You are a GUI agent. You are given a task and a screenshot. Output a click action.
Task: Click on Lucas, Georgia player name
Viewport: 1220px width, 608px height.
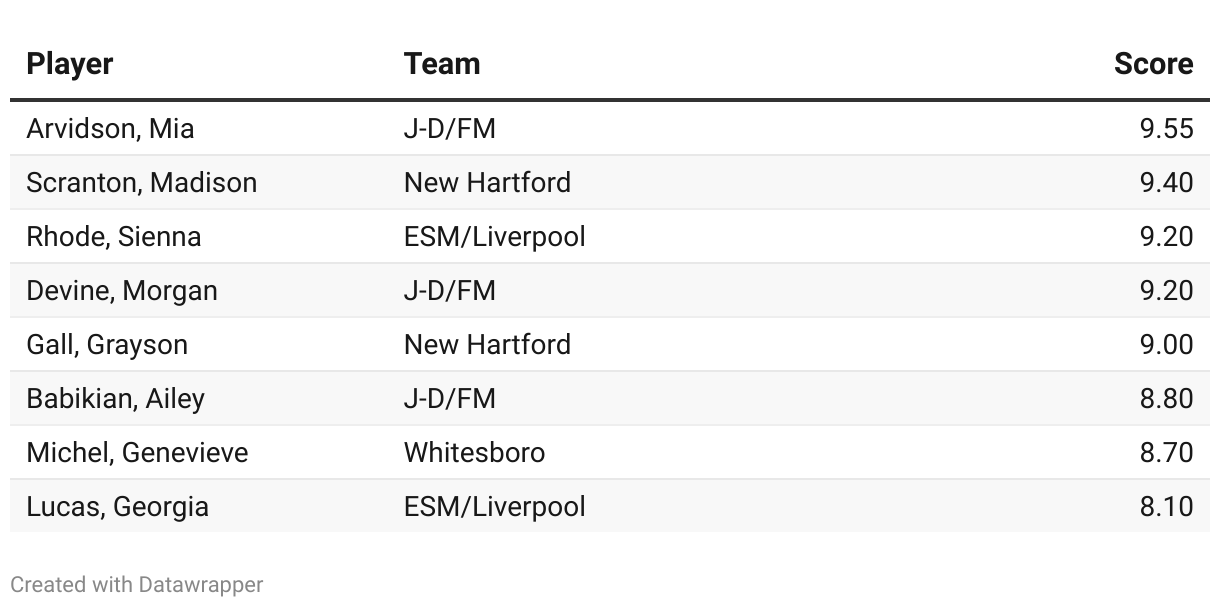[x=118, y=507]
